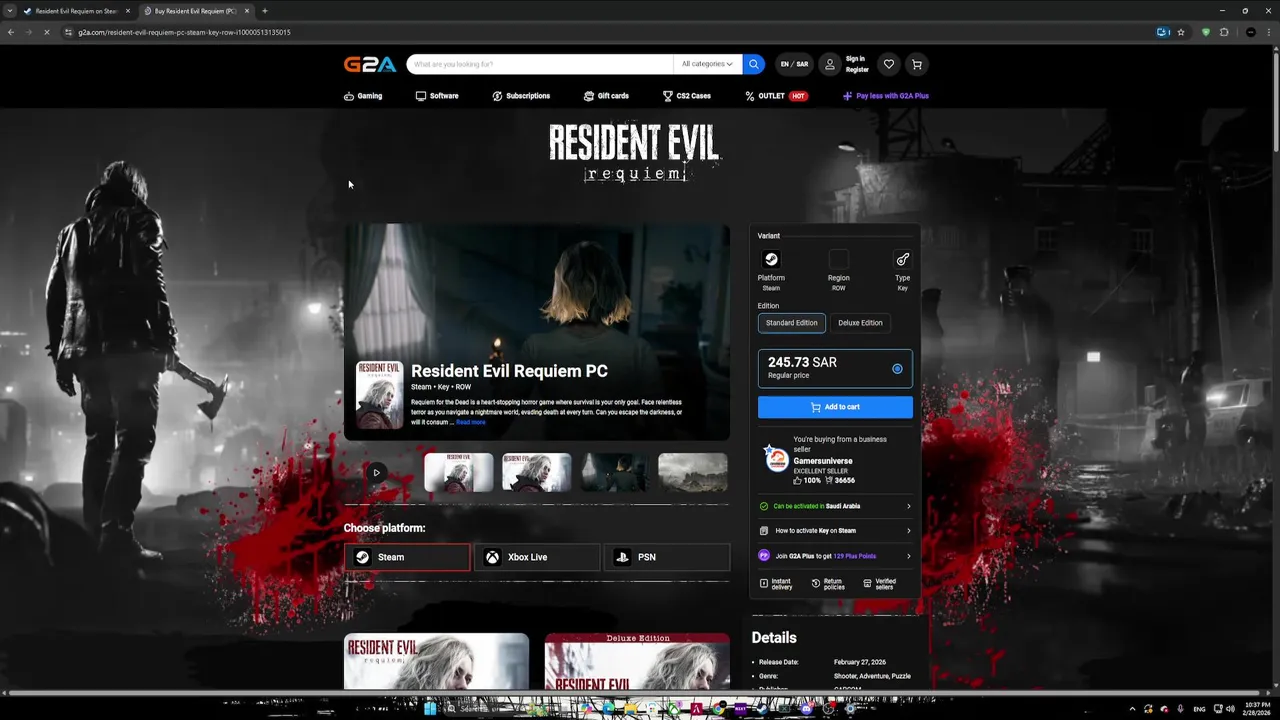Expand How to activate Key on Steam

tap(835, 531)
